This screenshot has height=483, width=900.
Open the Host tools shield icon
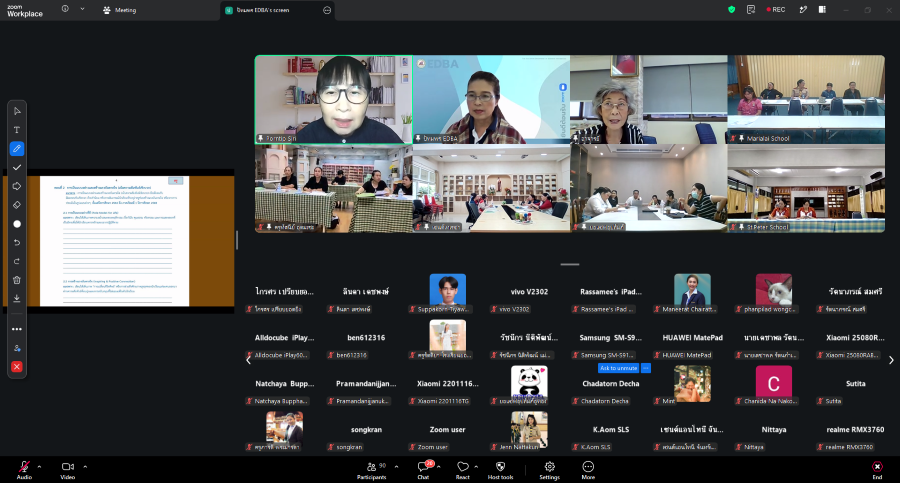point(501,470)
